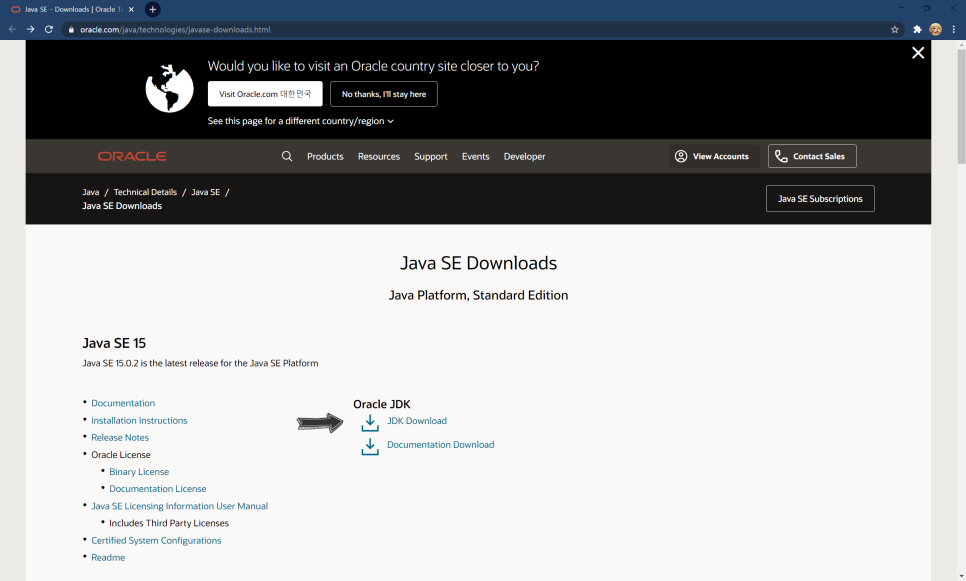Screen dimensions: 966x581
Task: Click the page vertical scrollbar thumb
Action: pos(961,106)
